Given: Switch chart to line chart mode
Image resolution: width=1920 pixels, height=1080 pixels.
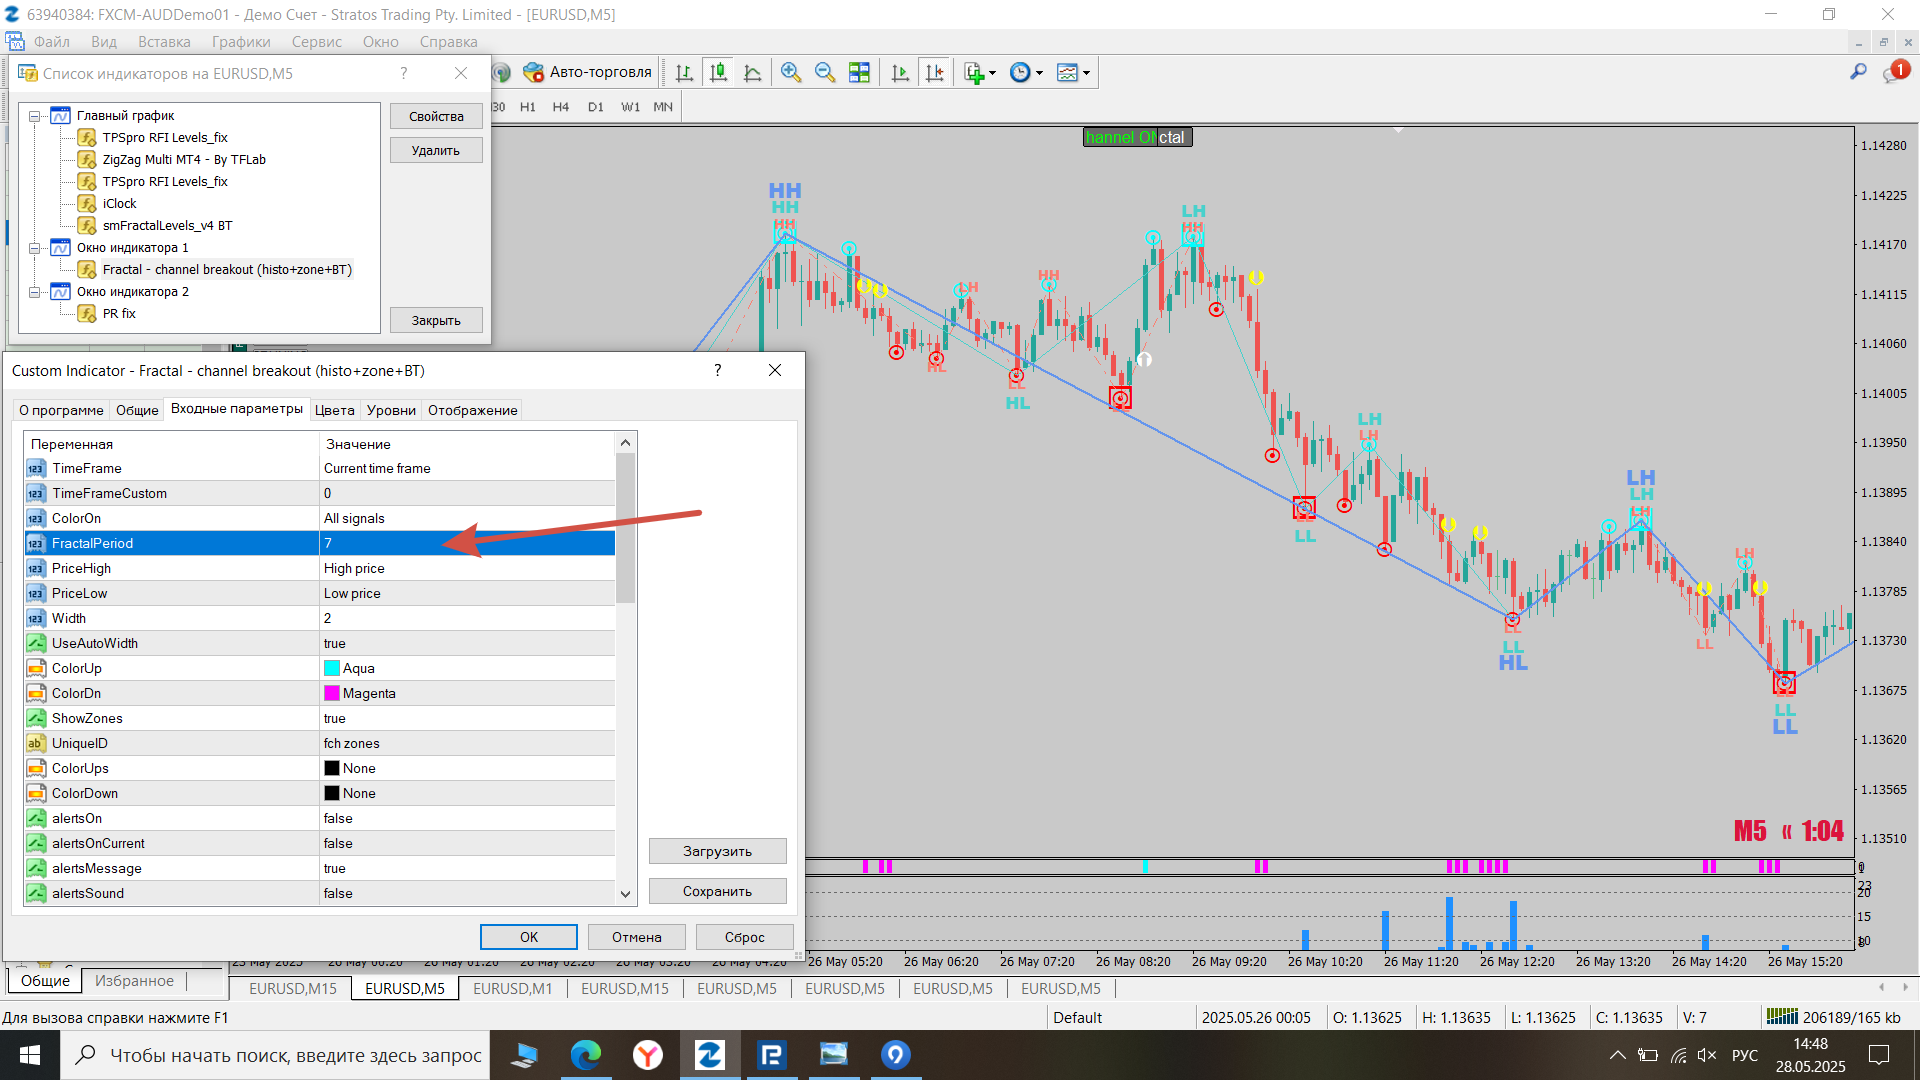Looking at the screenshot, I should click(753, 72).
